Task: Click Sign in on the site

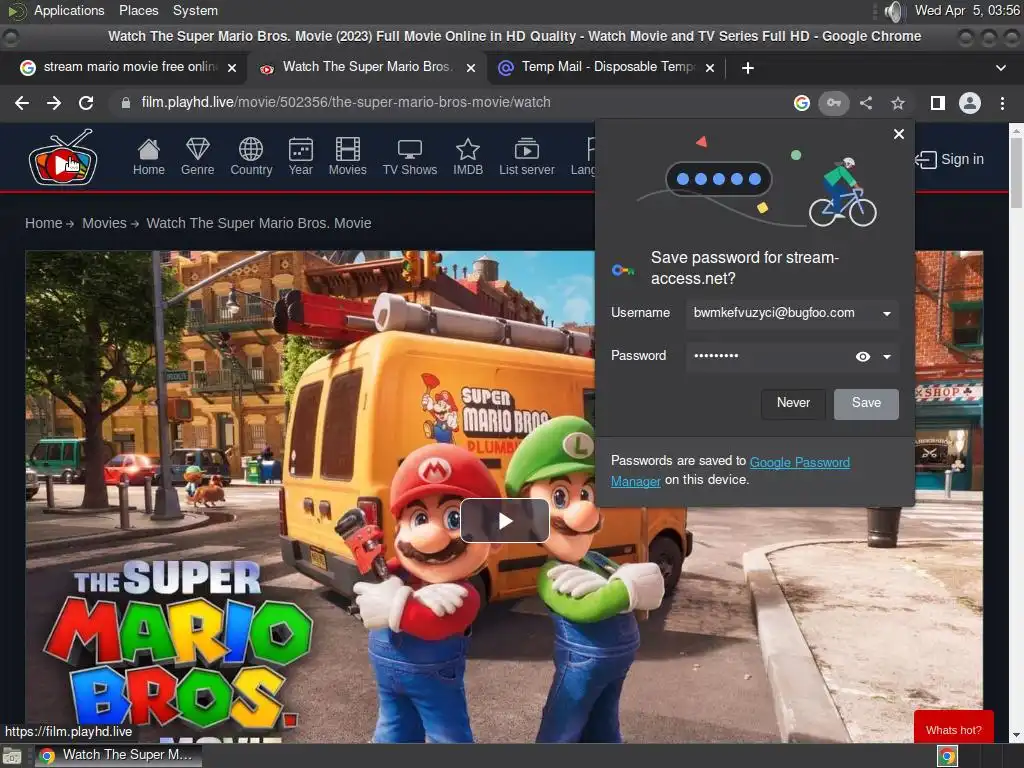Action: coord(950,159)
